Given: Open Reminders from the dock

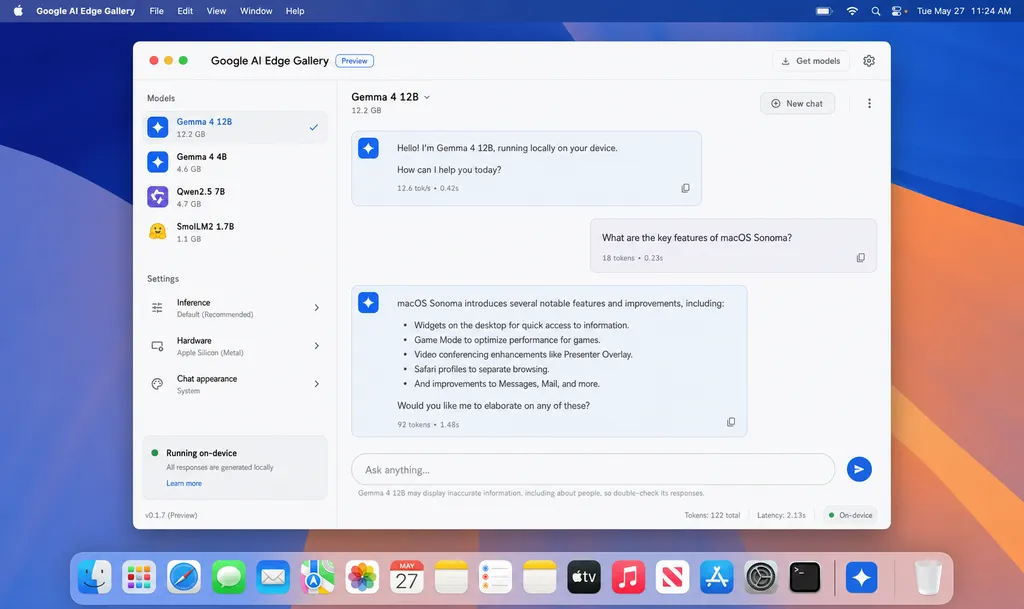Looking at the screenshot, I should pyautogui.click(x=496, y=577).
